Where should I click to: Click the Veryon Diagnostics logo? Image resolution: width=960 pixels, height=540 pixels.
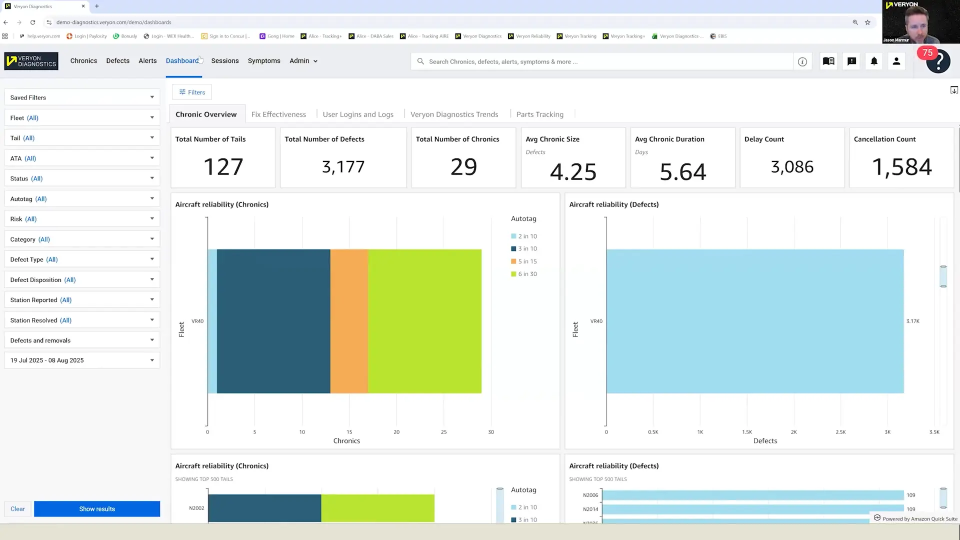tap(31, 61)
